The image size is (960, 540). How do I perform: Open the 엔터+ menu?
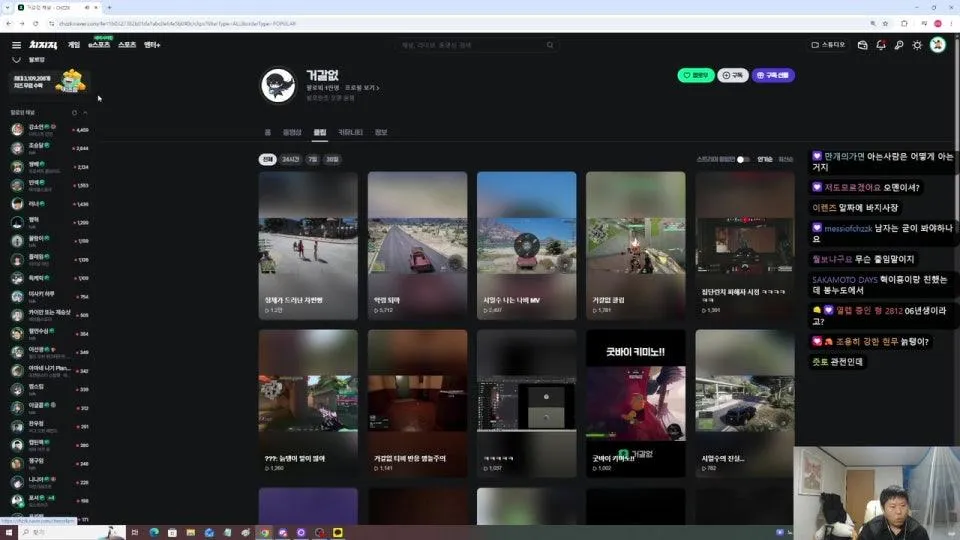point(152,45)
